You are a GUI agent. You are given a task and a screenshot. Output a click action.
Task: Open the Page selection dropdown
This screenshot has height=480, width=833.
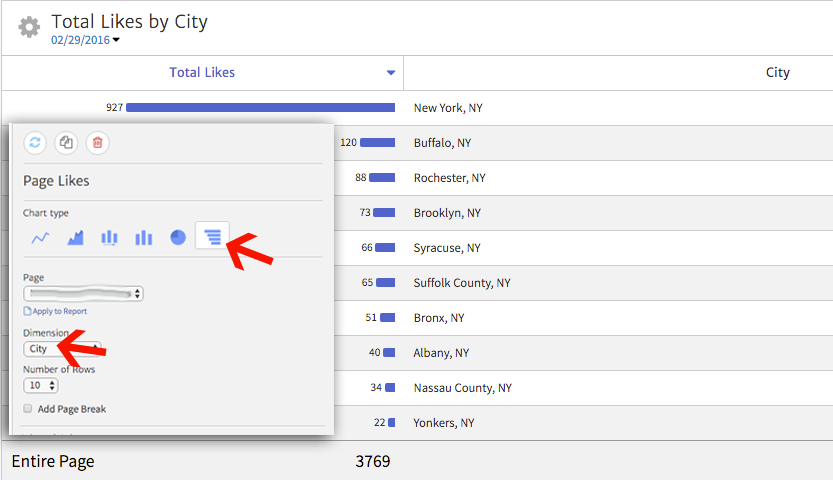[83, 294]
